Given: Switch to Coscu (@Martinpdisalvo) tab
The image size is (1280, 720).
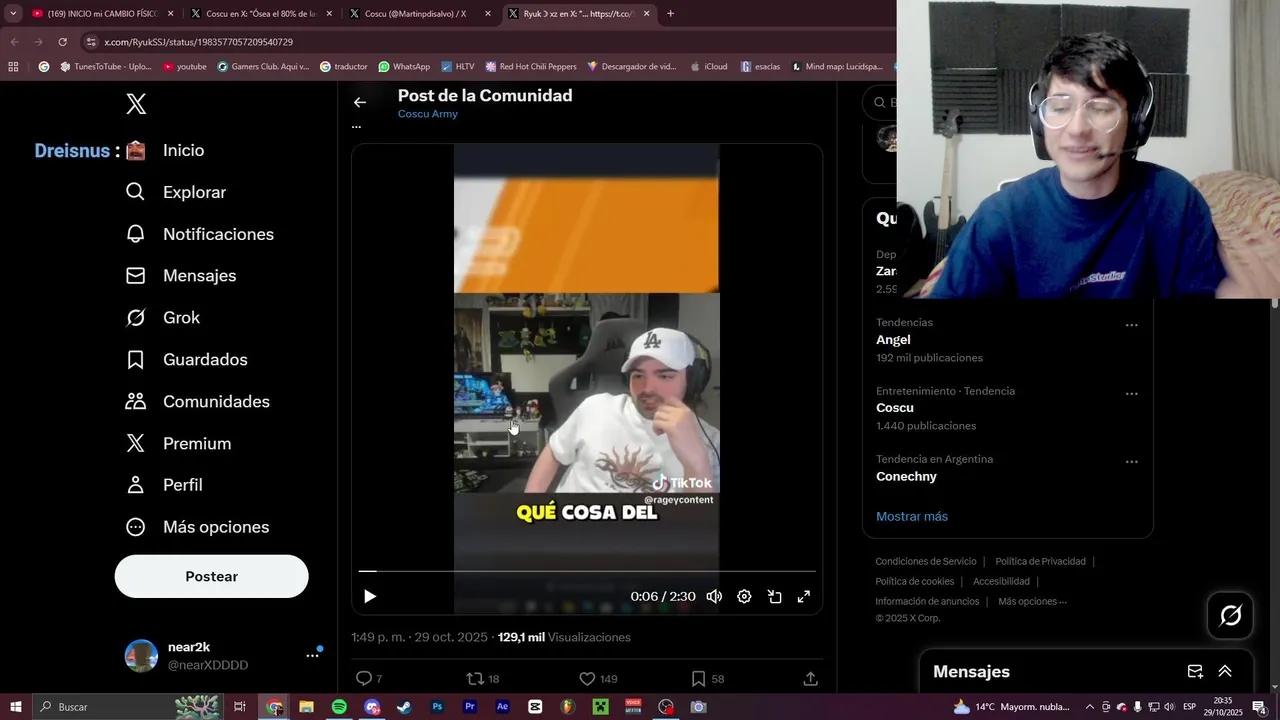Looking at the screenshot, I should click(420, 14).
